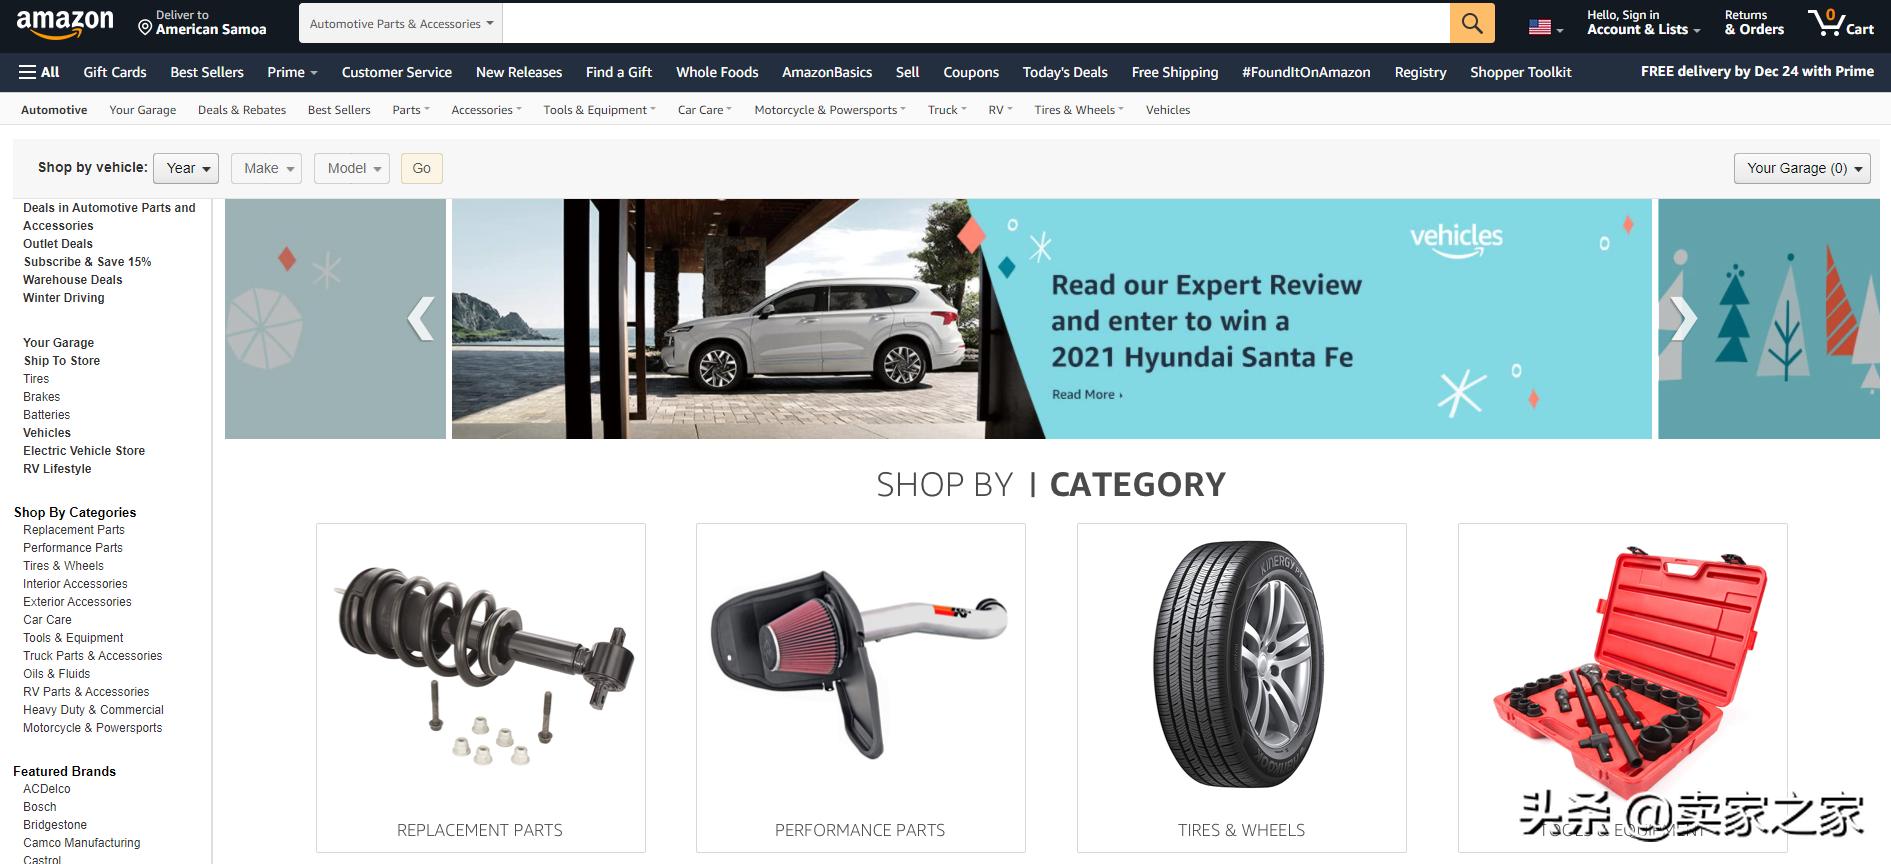The width and height of the screenshot is (1891, 864).
Task: Focus the main search input field
Action: click(x=976, y=23)
